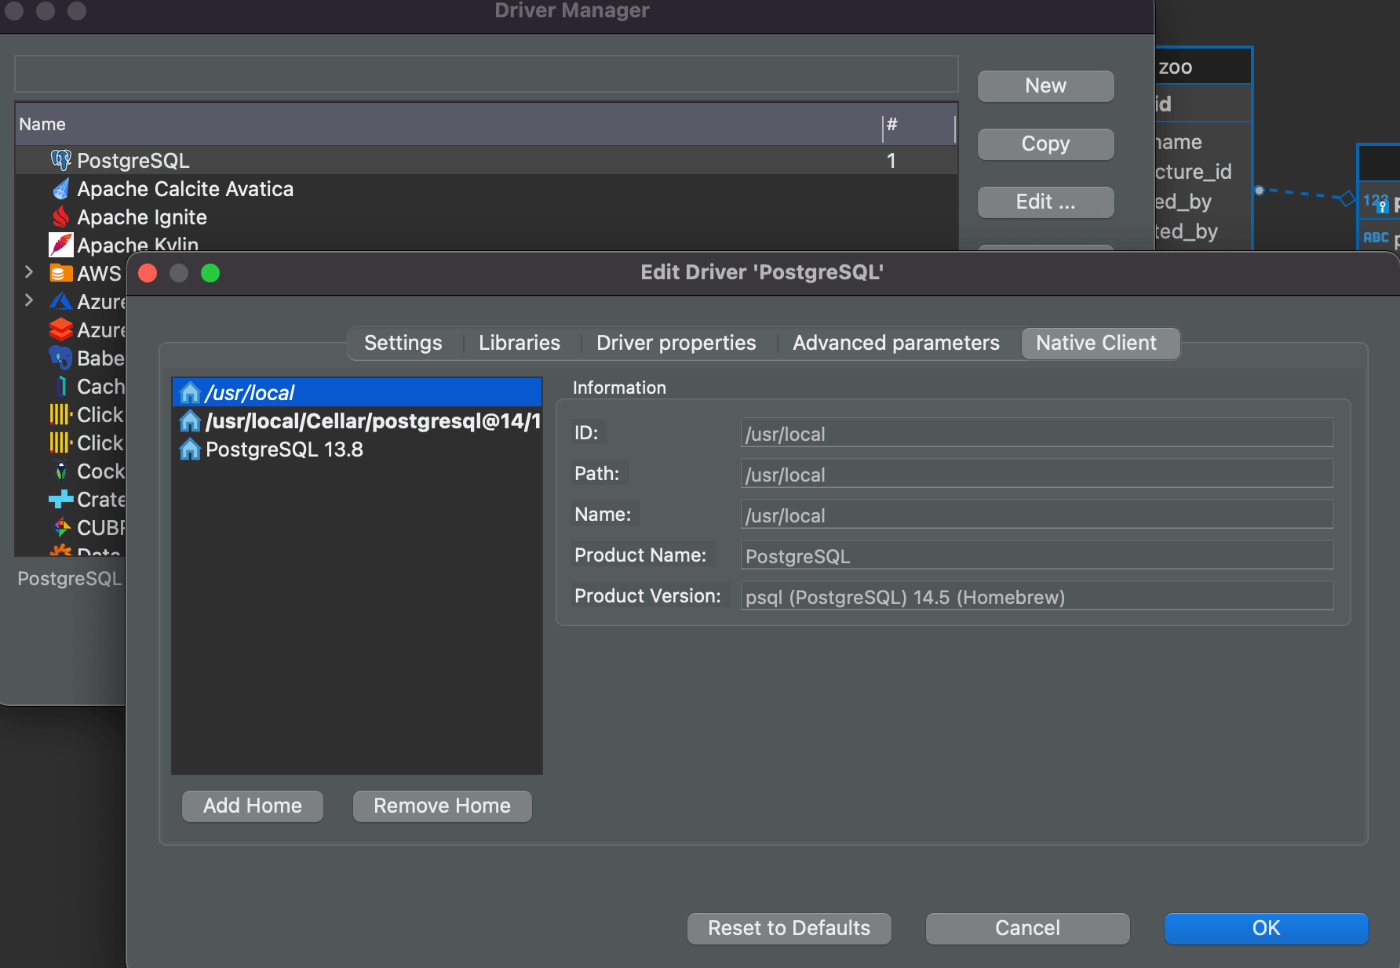Select the Apache Kylin driver

click(x=486, y=242)
